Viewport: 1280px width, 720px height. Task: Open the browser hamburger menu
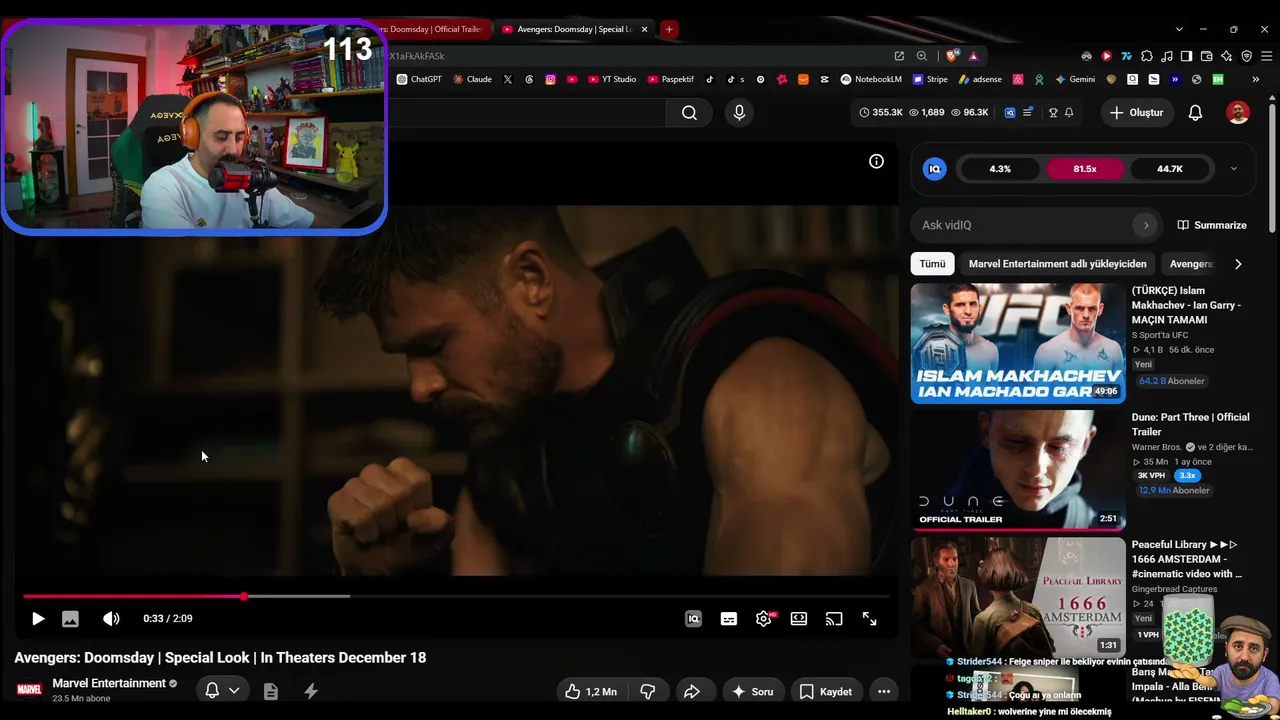(x=1266, y=56)
